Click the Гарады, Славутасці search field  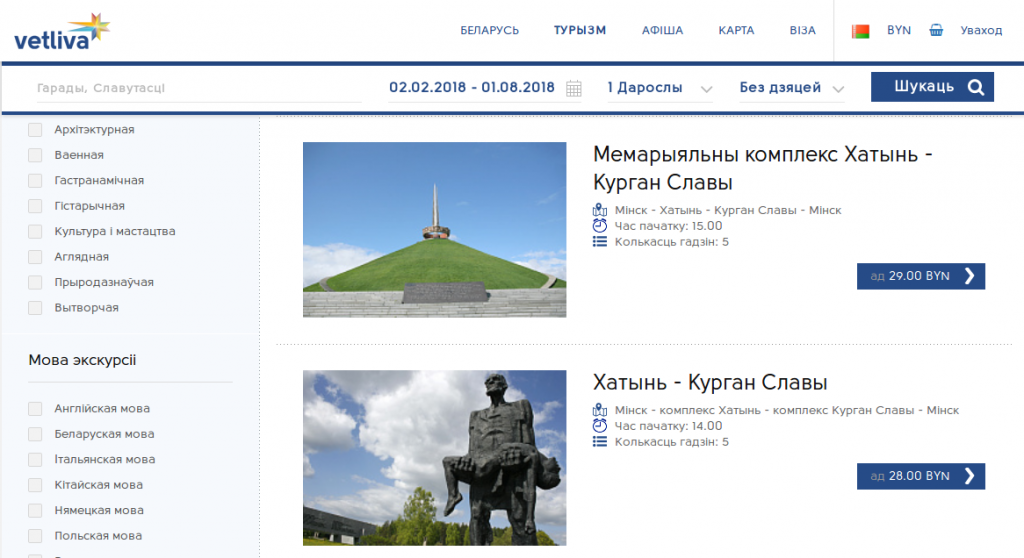click(199, 88)
